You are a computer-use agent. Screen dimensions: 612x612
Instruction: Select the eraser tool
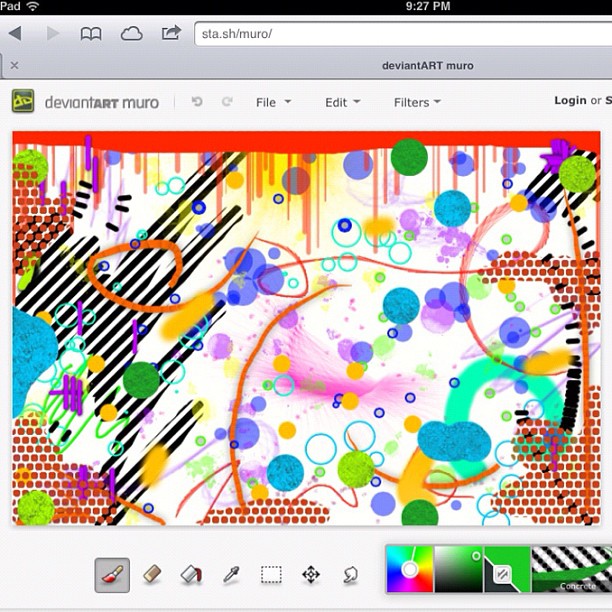pos(152,574)
